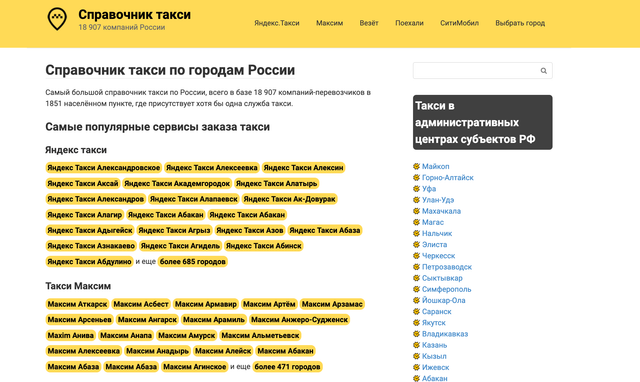Image resolution: width=640 pixels, height=382 pixels.
Task: Open Поехали in the top menu
Action: tap(409, 23)
